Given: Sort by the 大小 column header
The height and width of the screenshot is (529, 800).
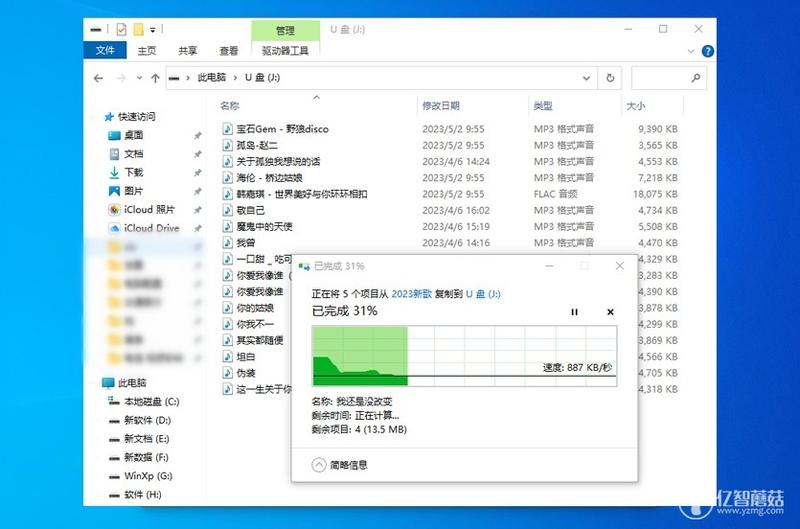Looking at the screenshot, I should click(636, 106).
